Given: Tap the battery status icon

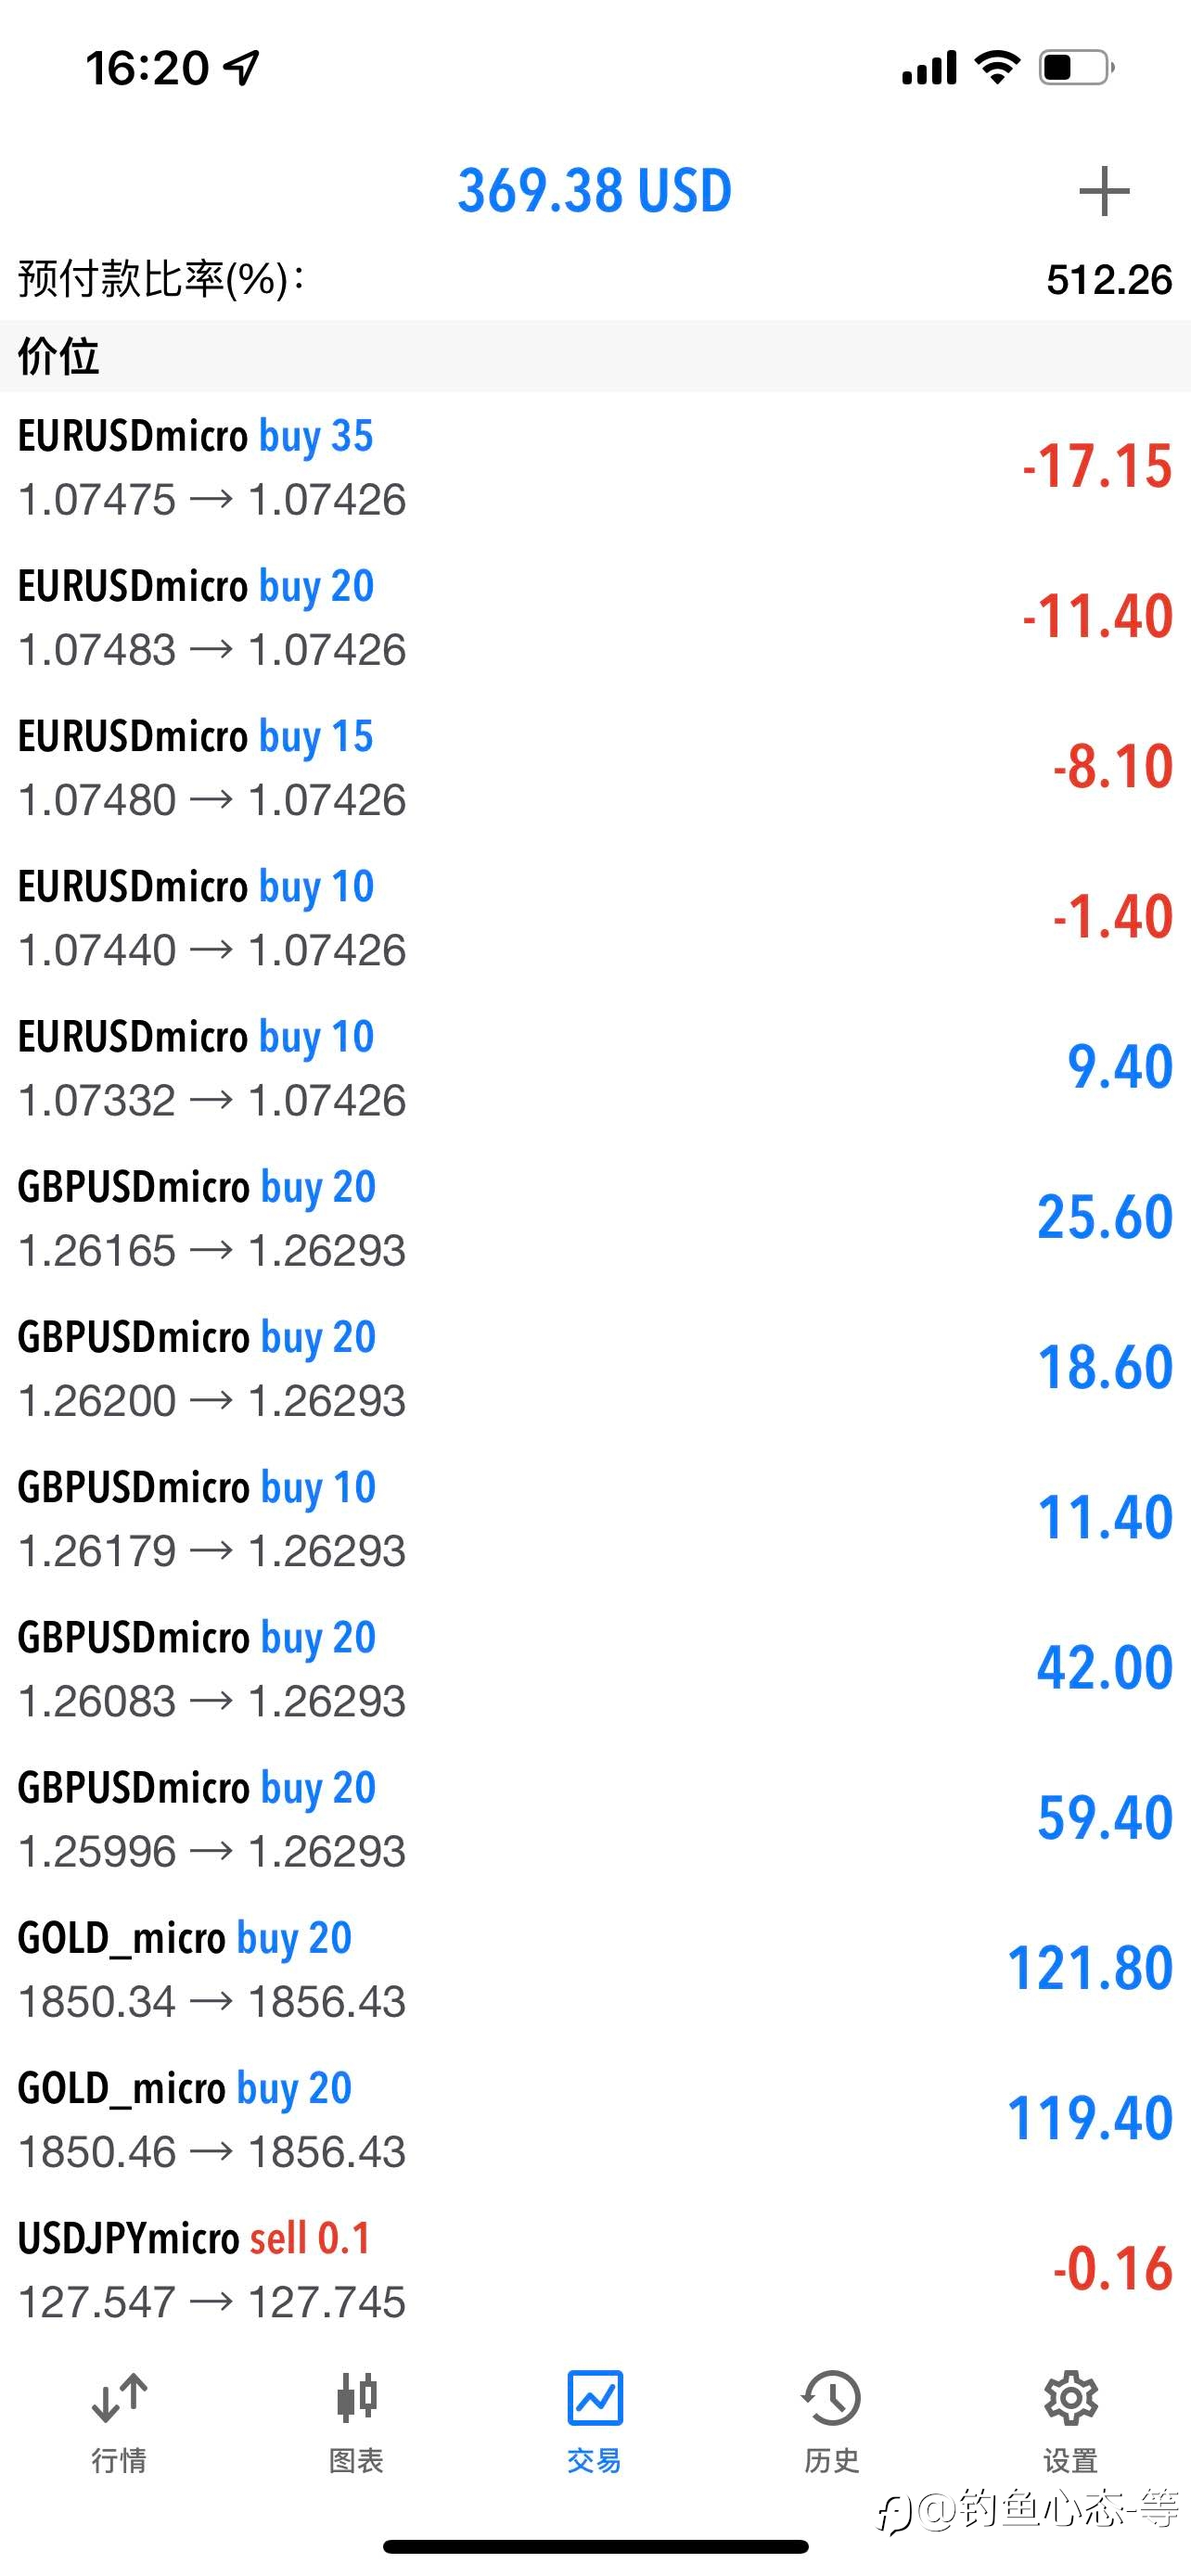Looking at the screenshot, I should [x=1076, y=67].
